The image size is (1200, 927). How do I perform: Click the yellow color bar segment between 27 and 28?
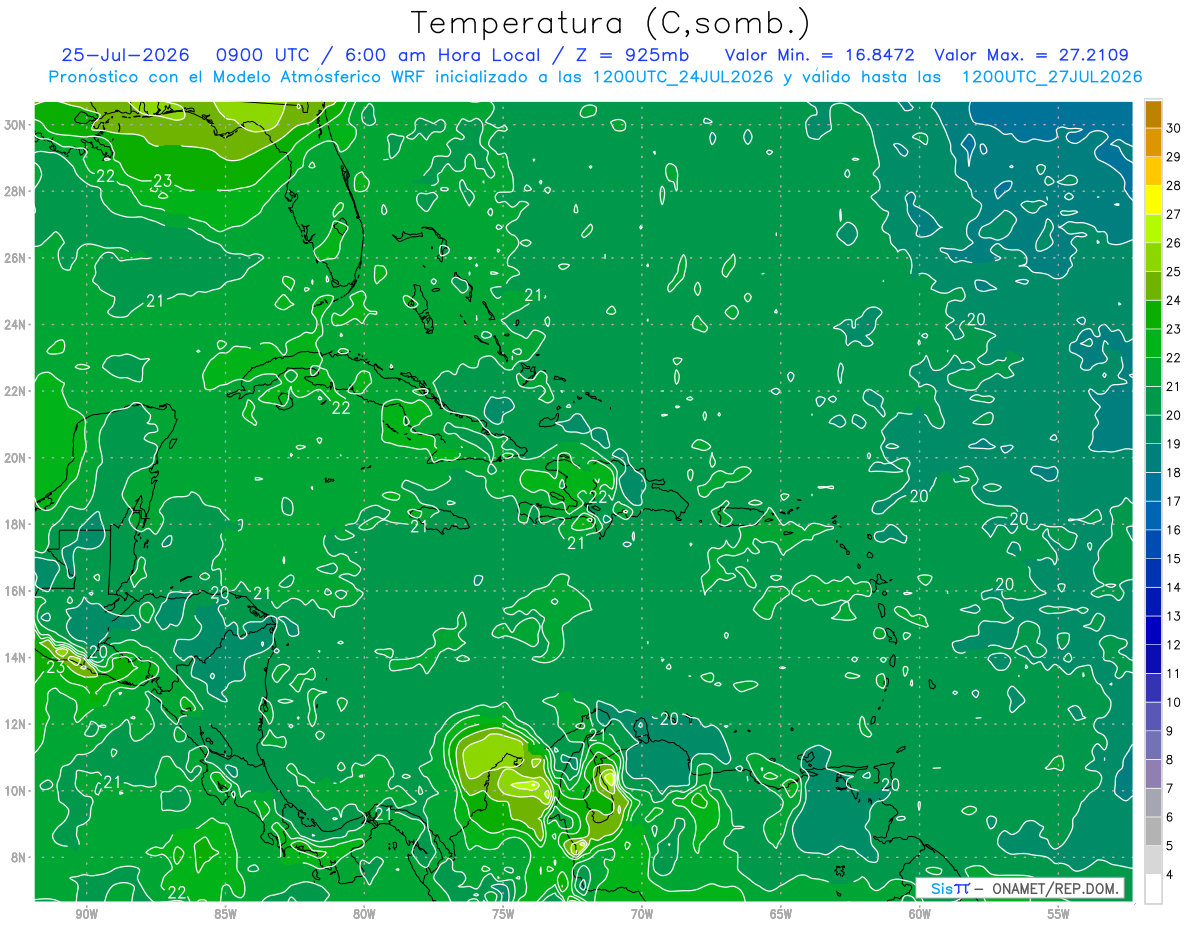click(1153, 199)
